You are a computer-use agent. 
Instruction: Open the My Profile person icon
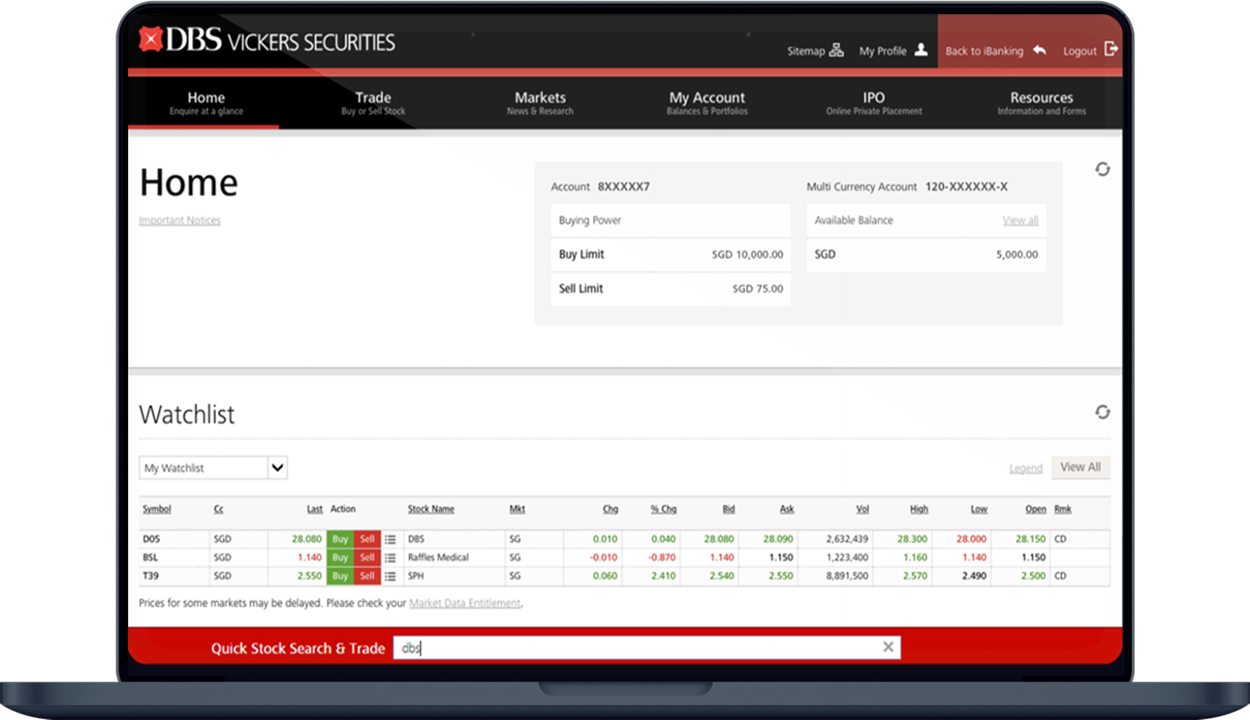click(921, 50)
